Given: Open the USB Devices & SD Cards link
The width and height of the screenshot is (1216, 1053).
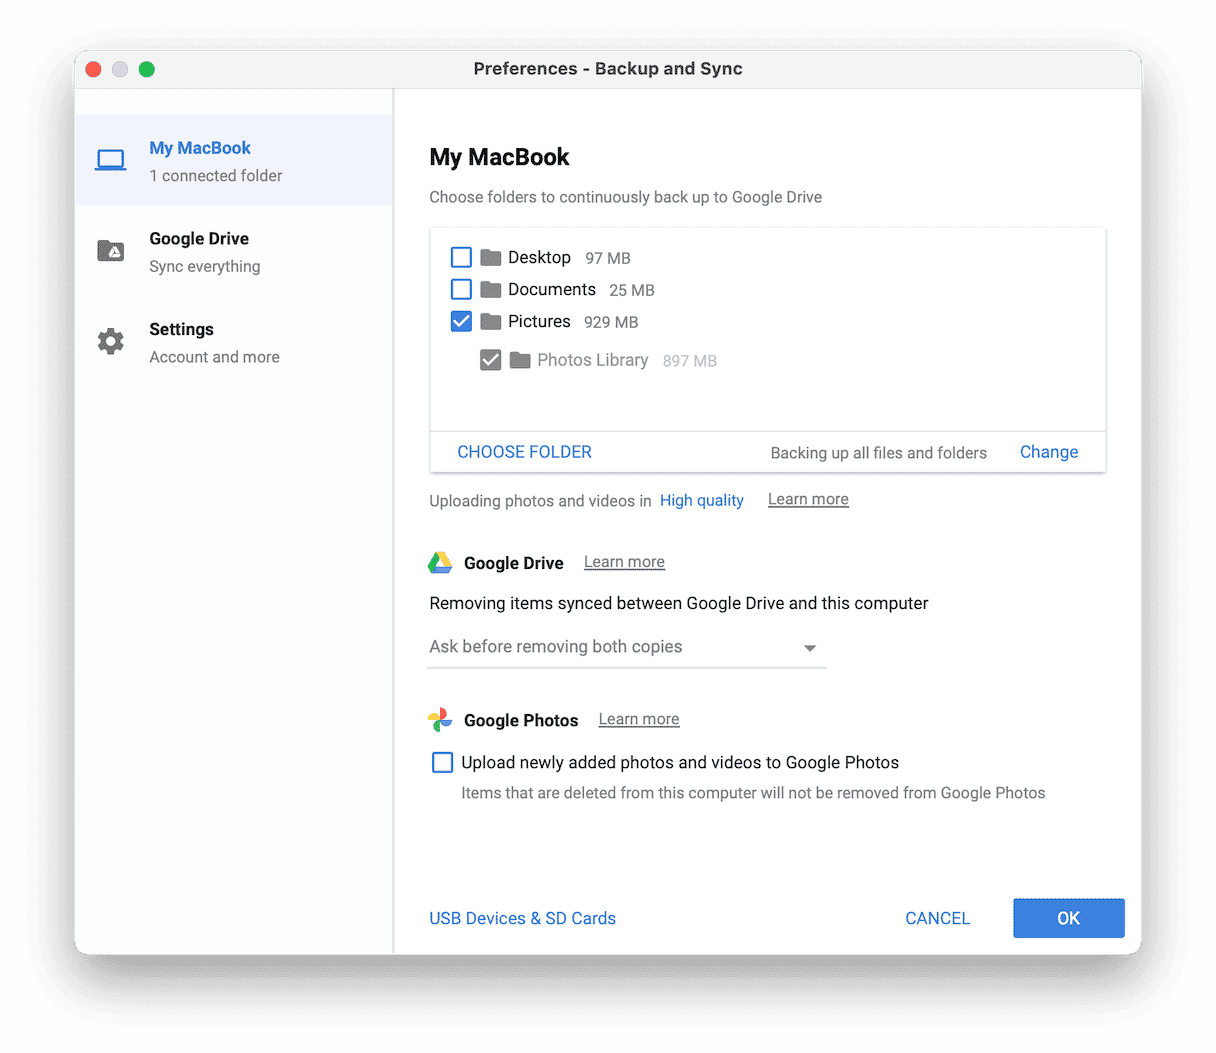Looking at the screenshot, I should click(522, 918).
